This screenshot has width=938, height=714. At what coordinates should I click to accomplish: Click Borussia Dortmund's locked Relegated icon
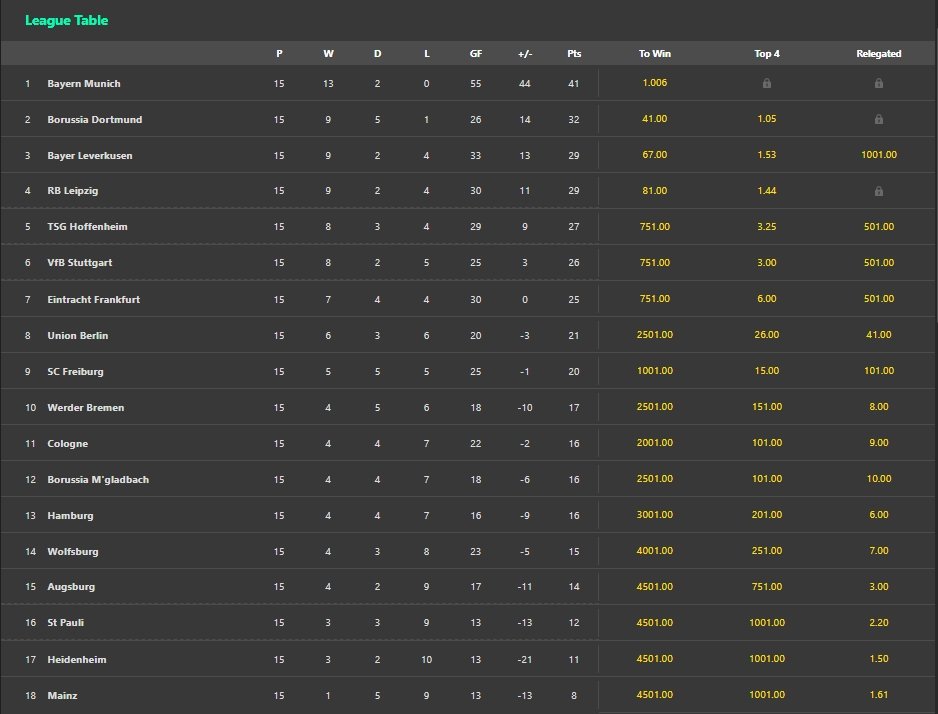(878, 120)
